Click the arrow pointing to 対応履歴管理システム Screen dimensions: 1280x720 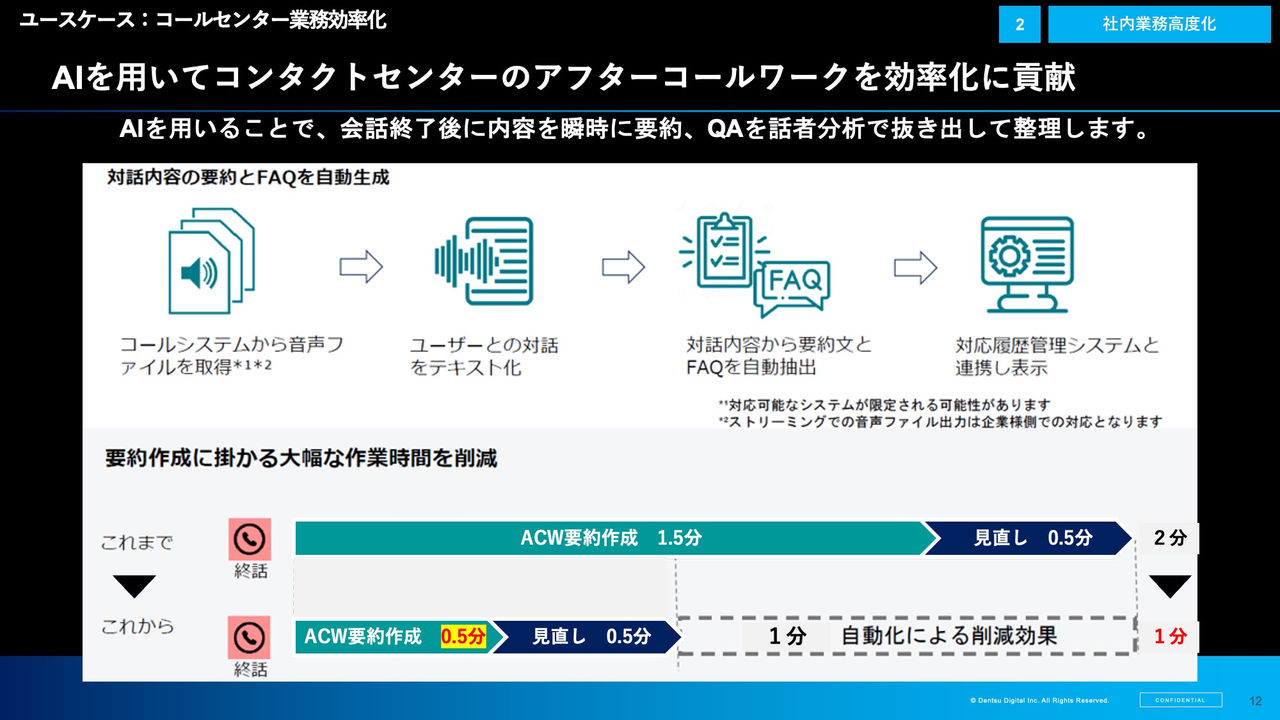coord(917,266)
